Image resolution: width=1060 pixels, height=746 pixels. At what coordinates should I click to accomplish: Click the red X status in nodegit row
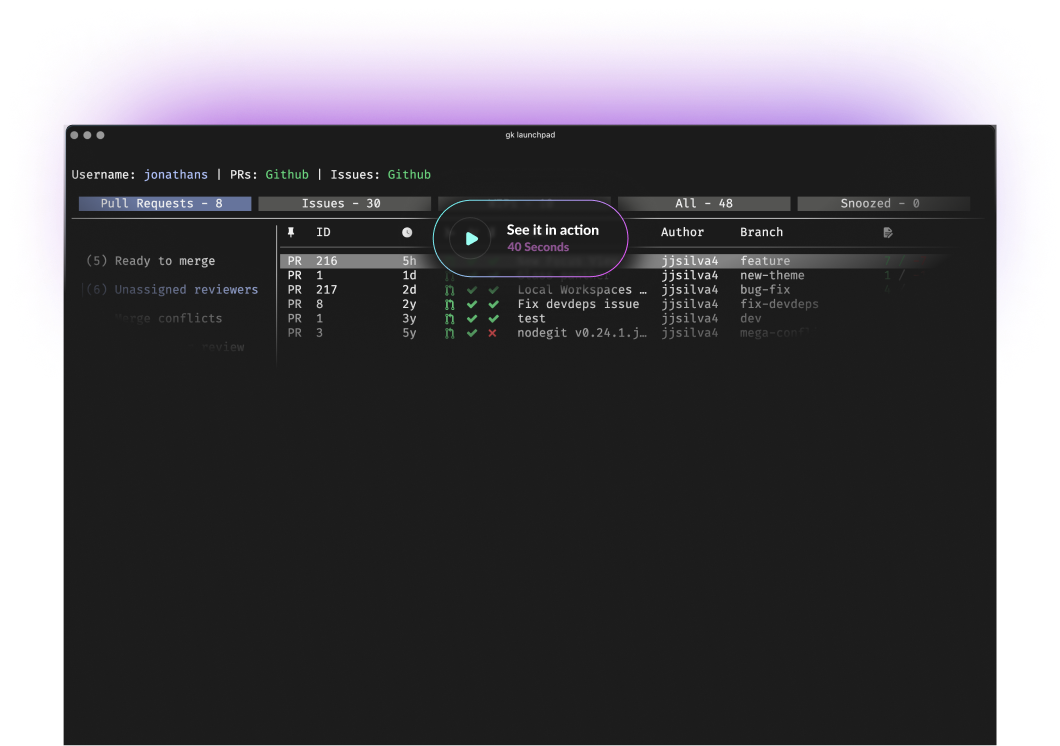click(493, 333)
